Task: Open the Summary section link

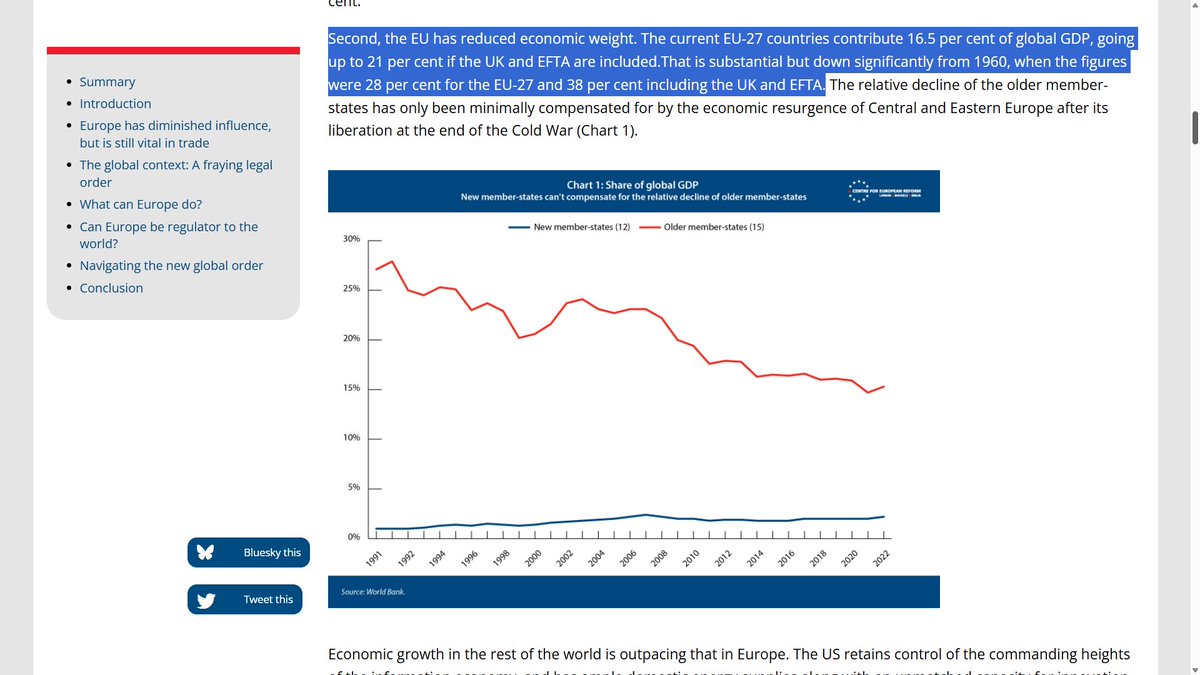Action: 107,82
